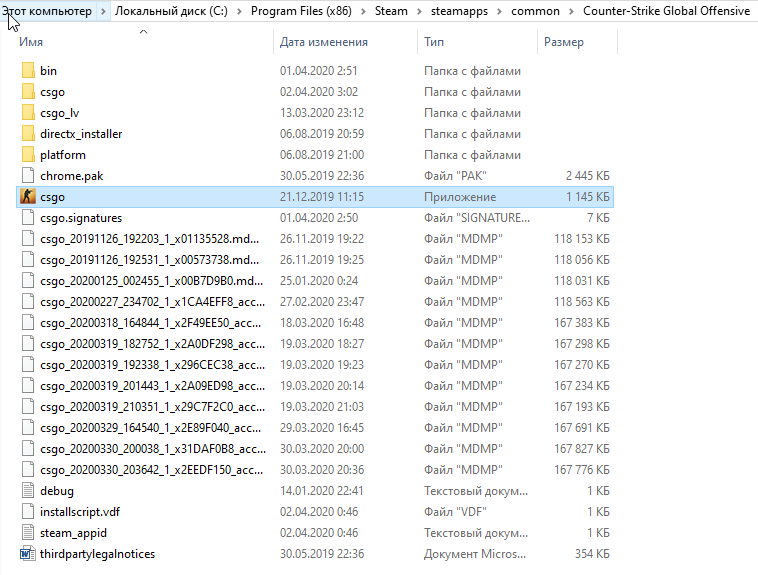Viewport: 758px width, 575px height.
Task: Click the csgo_lv folder icon
Action: point(28,113)
